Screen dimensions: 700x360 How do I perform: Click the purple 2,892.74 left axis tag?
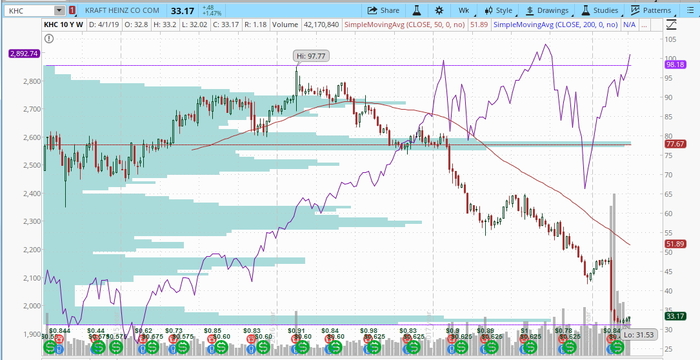pyautogui.click(x=25, y=54)
